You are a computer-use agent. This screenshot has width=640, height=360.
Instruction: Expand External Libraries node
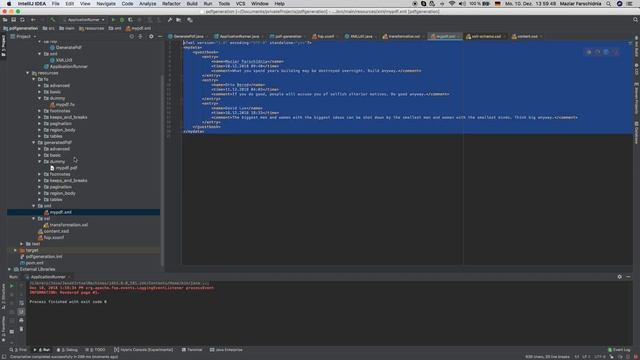[x=9, y=269]
